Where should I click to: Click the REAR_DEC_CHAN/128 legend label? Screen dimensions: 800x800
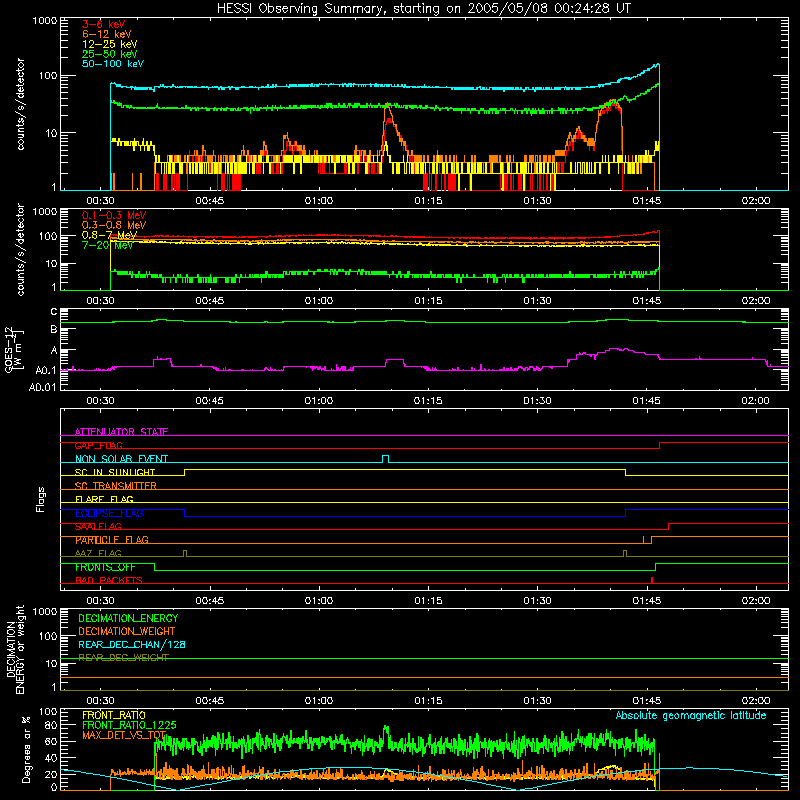pos(132,644)
